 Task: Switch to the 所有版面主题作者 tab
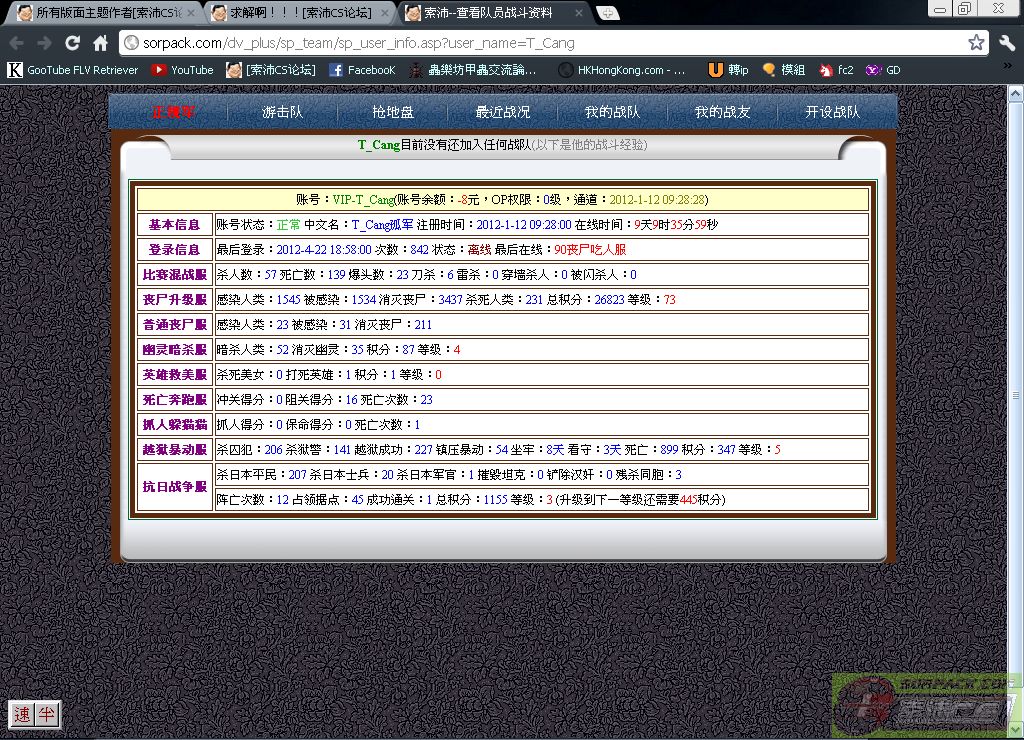pyautogui.click(x=100, y=13)
